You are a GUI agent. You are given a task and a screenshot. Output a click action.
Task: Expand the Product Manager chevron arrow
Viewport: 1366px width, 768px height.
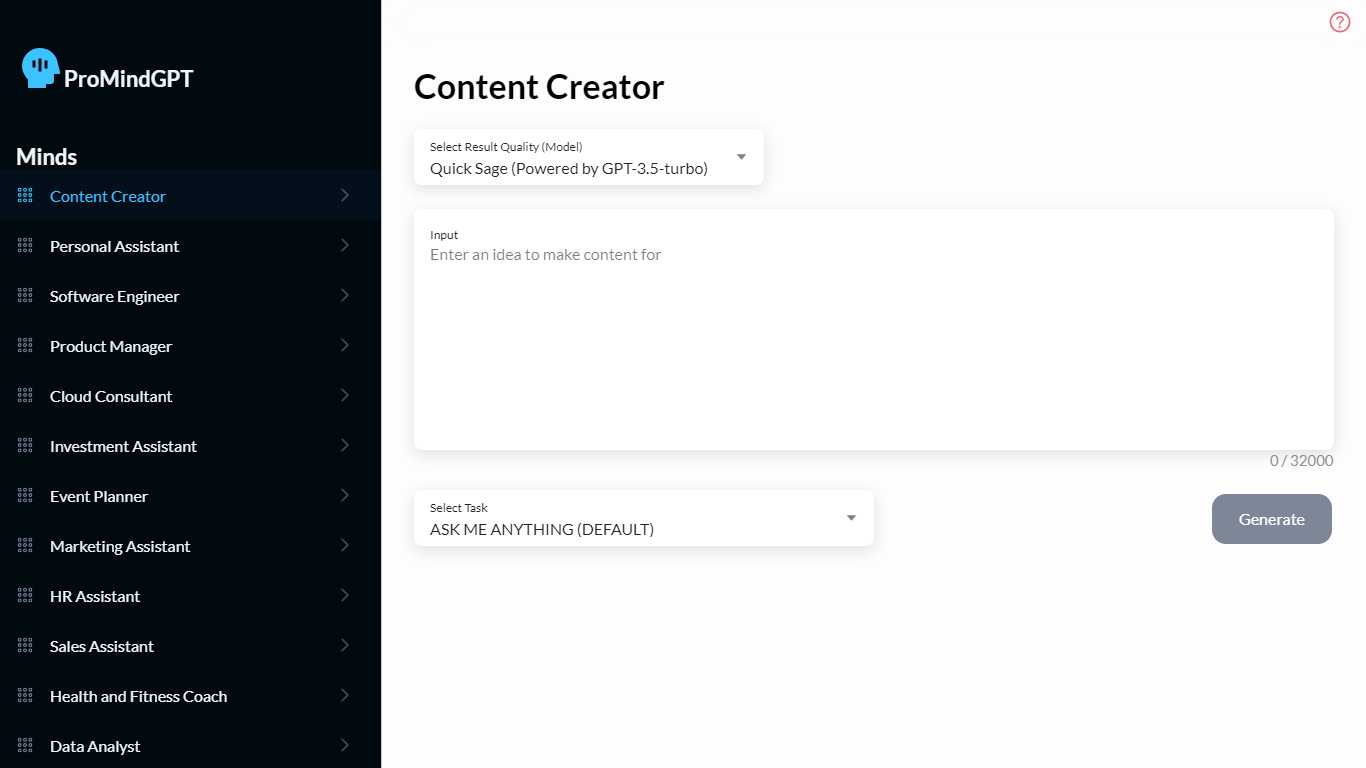tap(345, 346)
